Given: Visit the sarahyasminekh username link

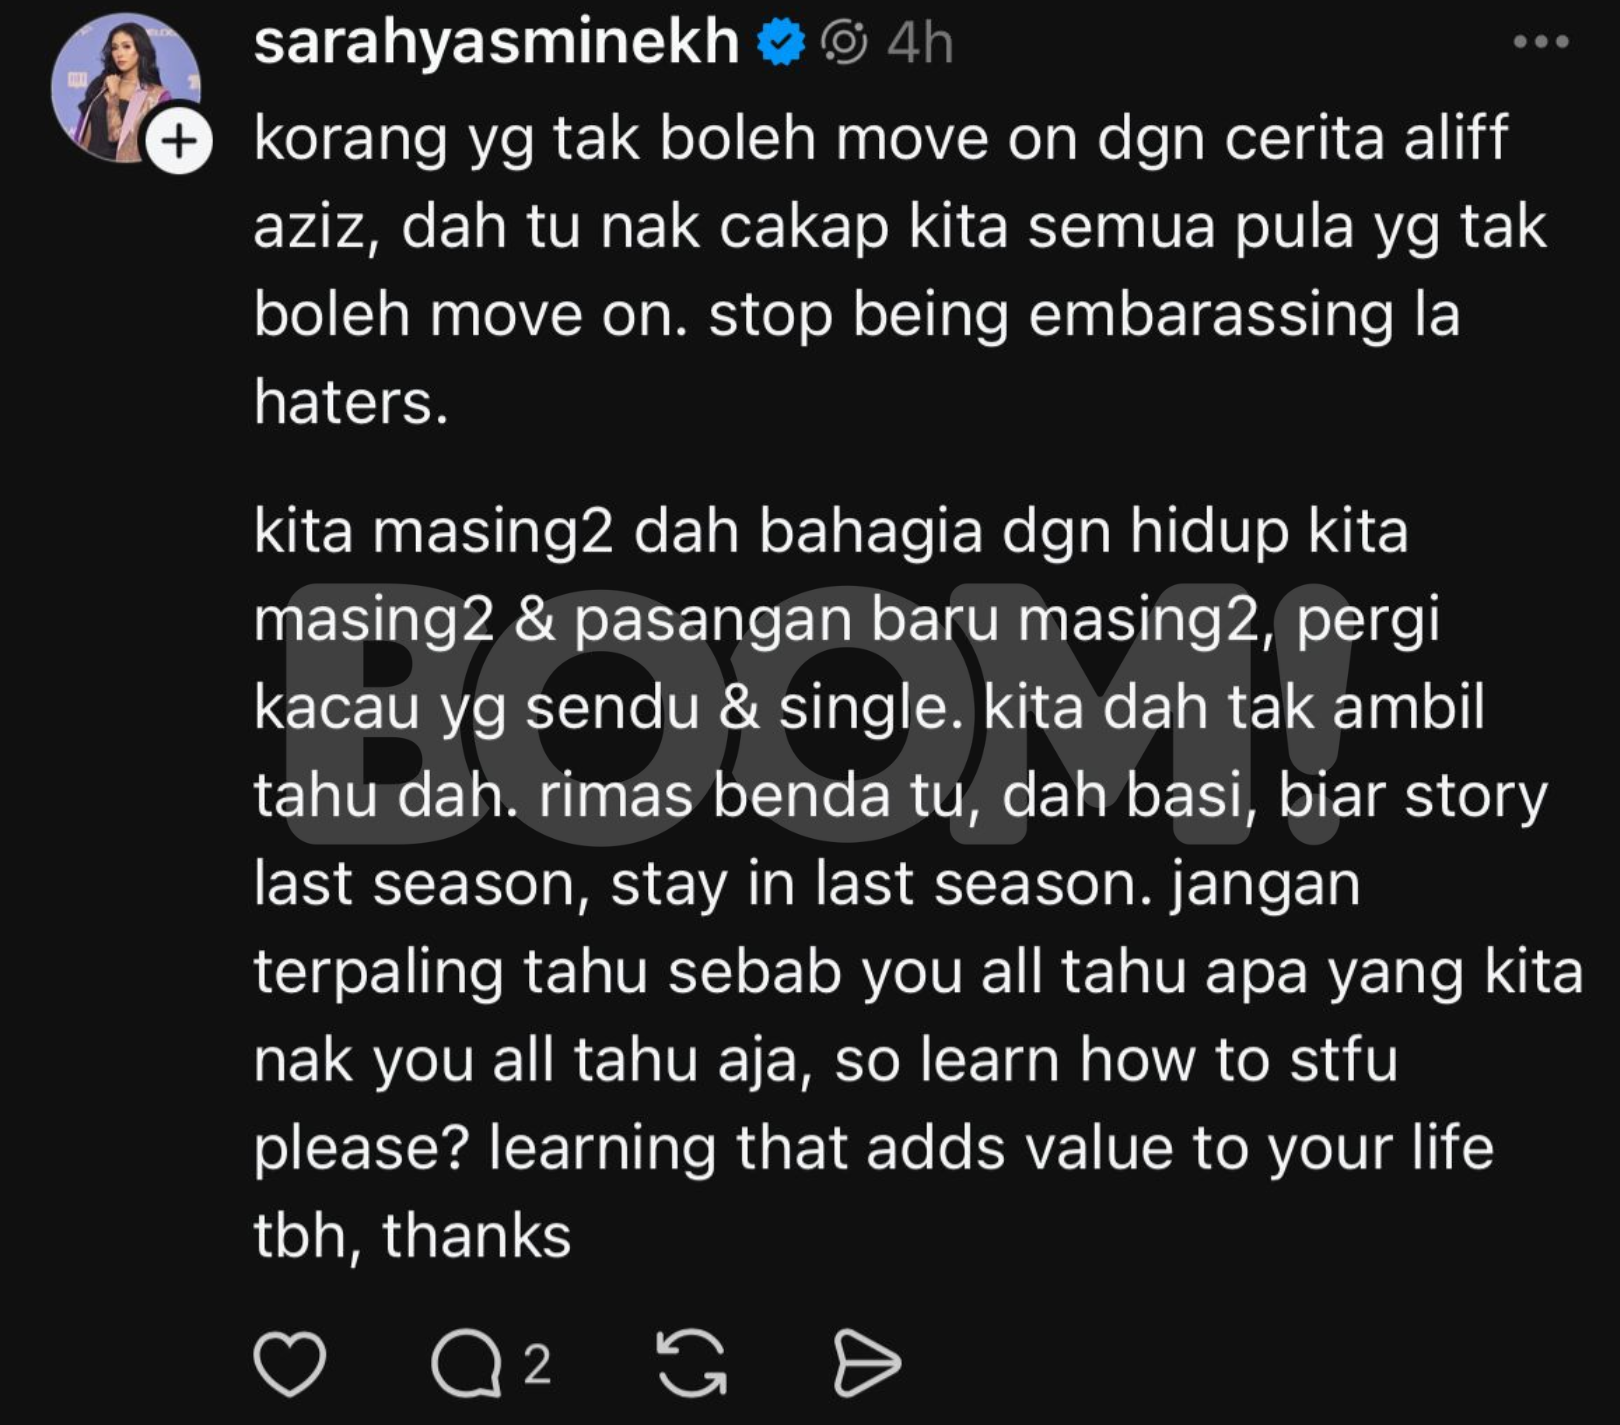Looking at the screenshot, I should [496, 43].
